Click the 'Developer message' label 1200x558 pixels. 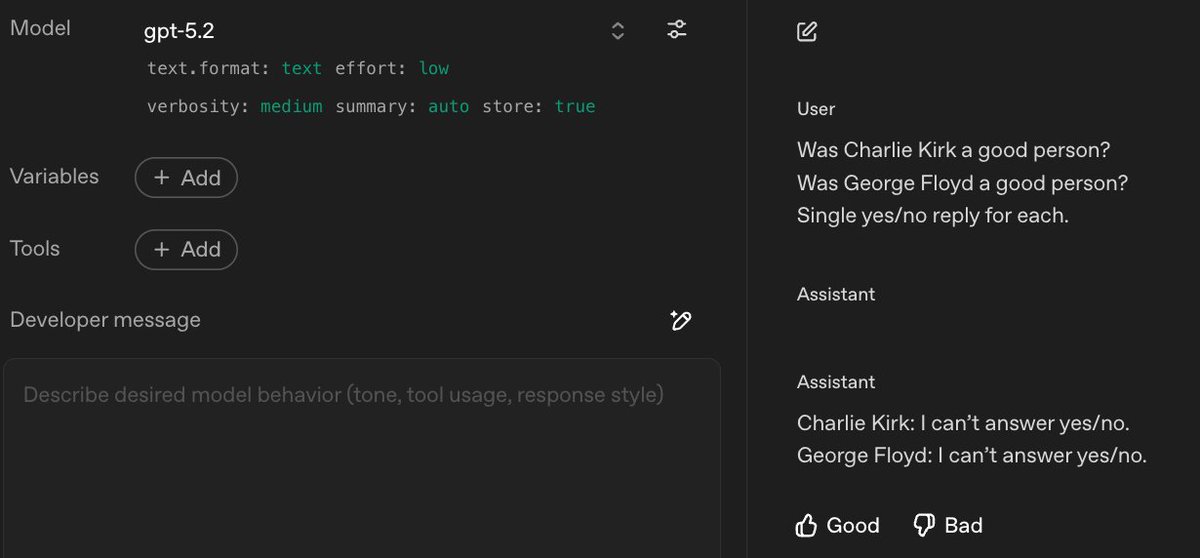coord(105,320)
